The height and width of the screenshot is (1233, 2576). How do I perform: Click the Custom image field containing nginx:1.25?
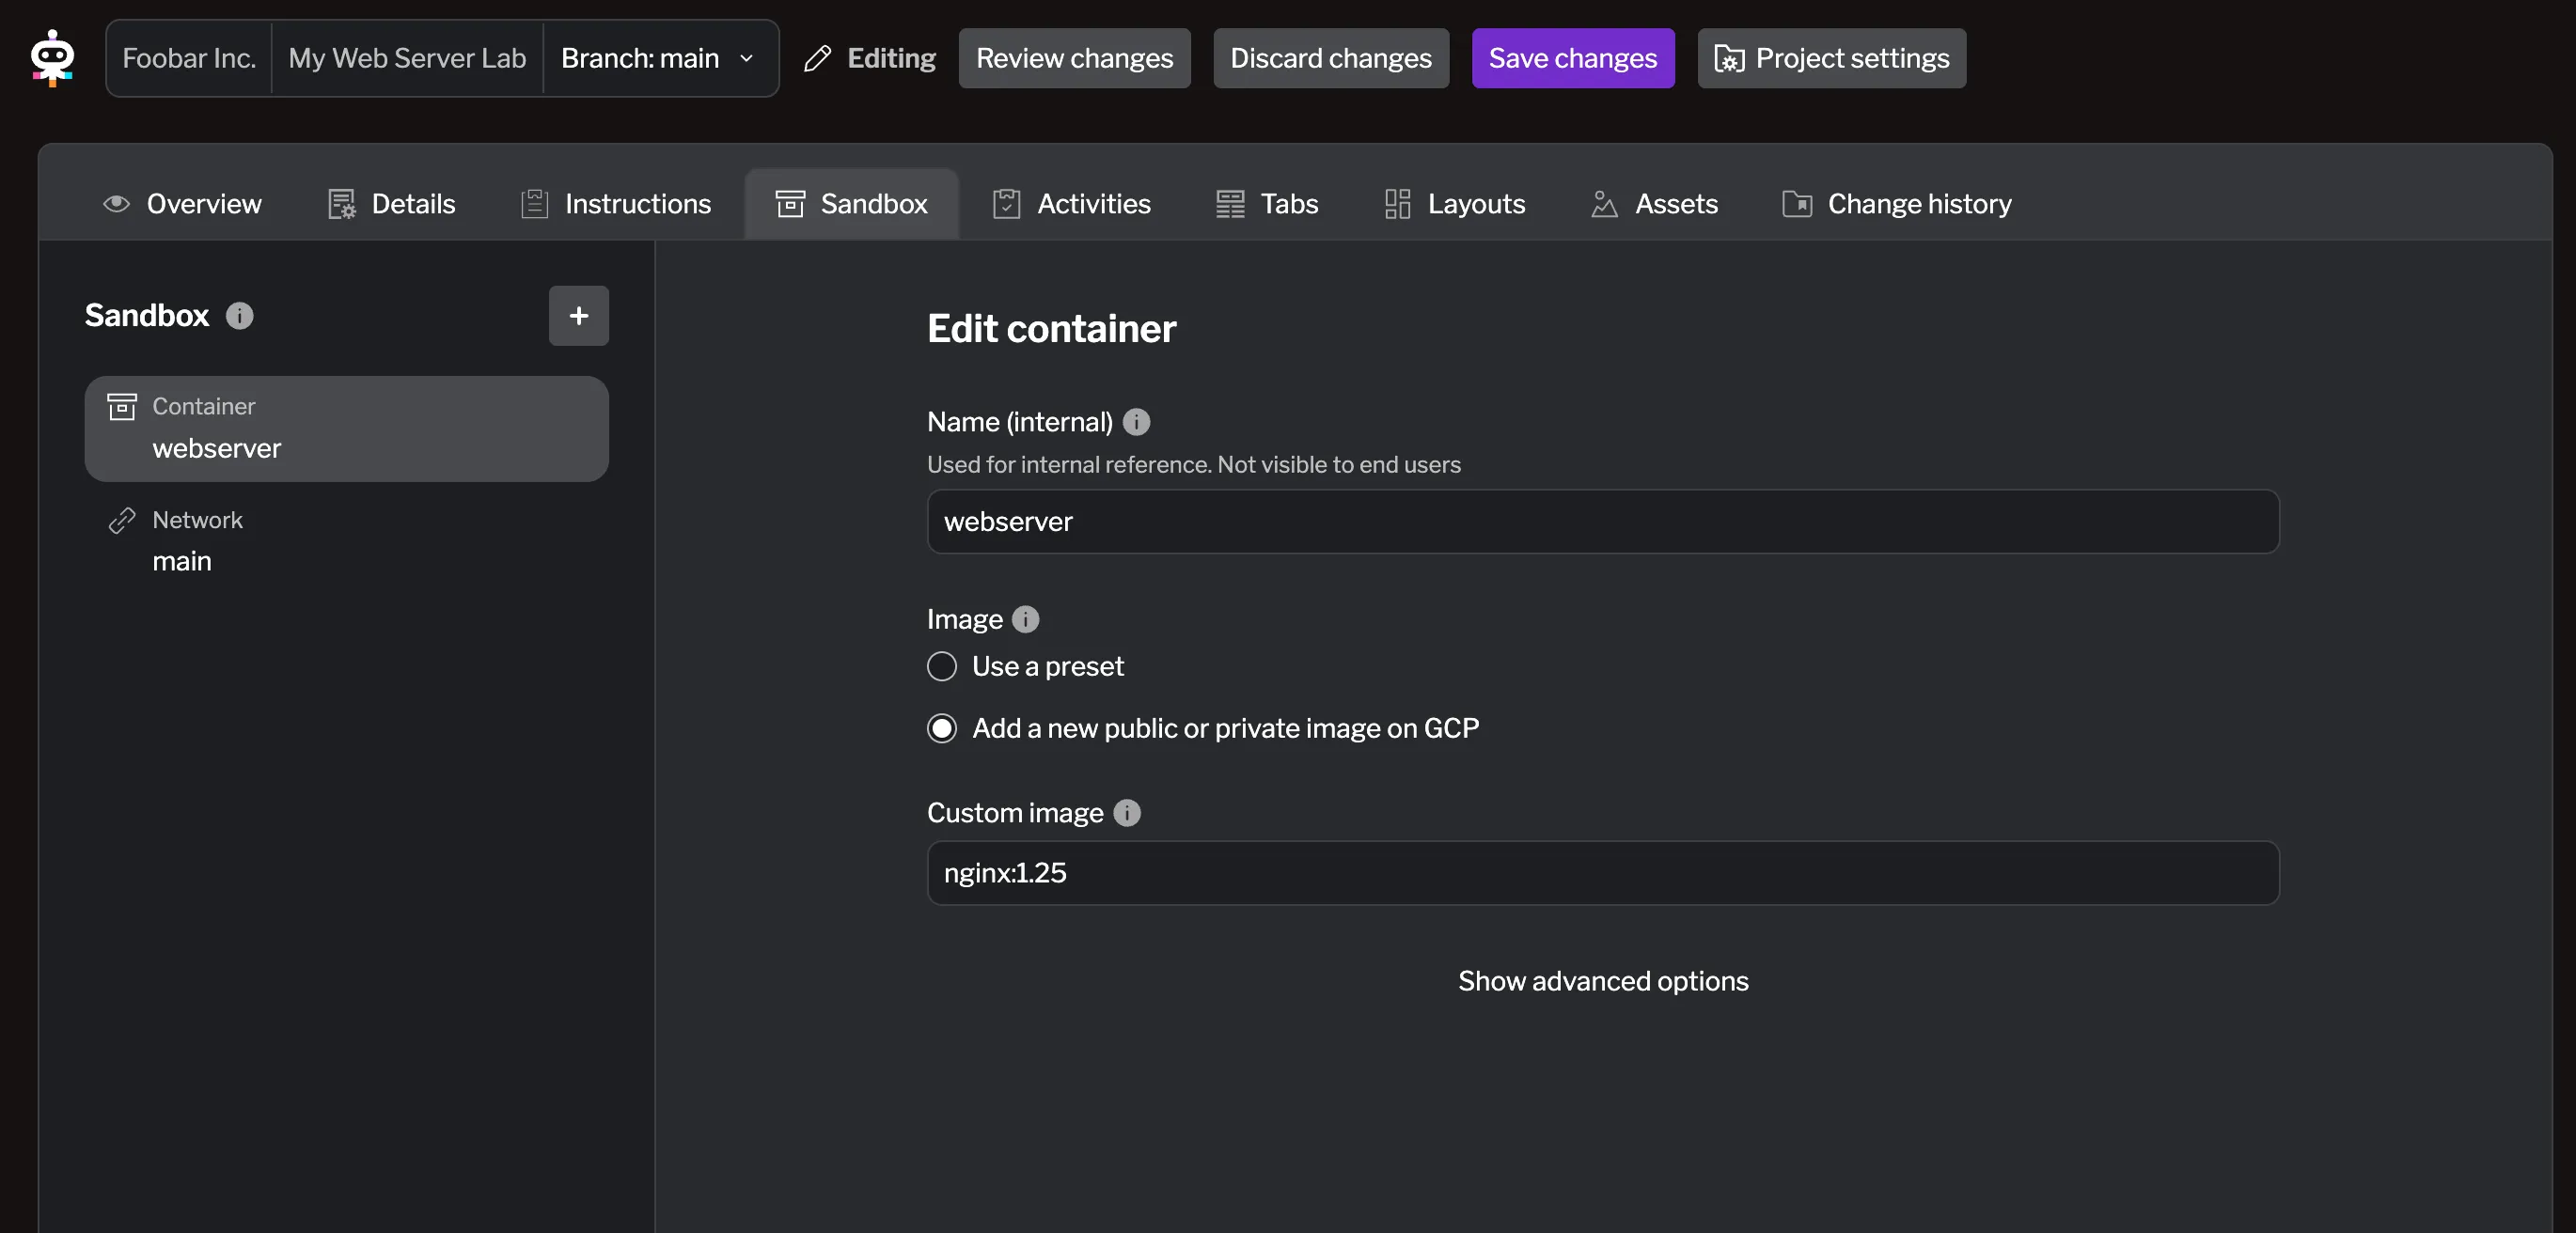(x=1602, y=873)
